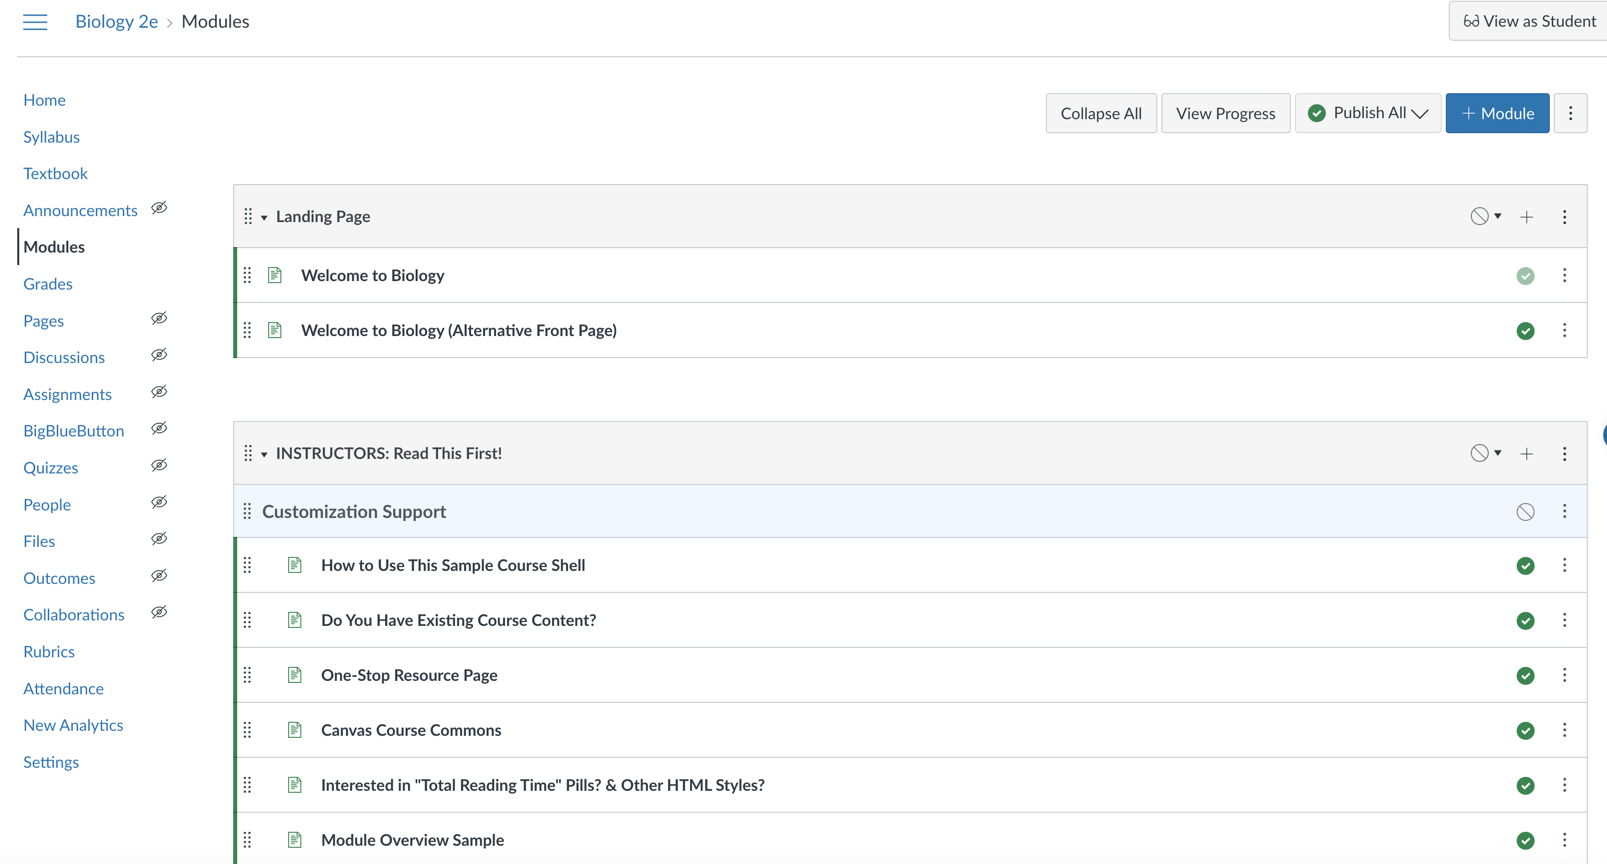Open the Module Overview Sample page link

pos(412,840)
